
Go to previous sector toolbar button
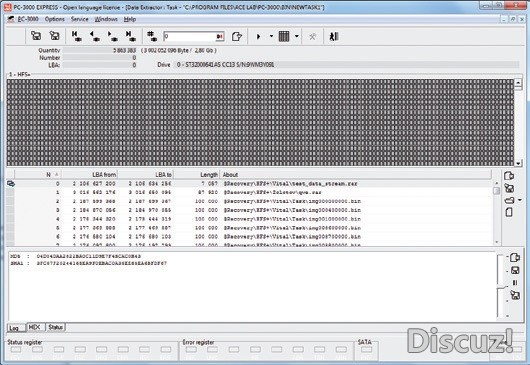tap(94, 36)
